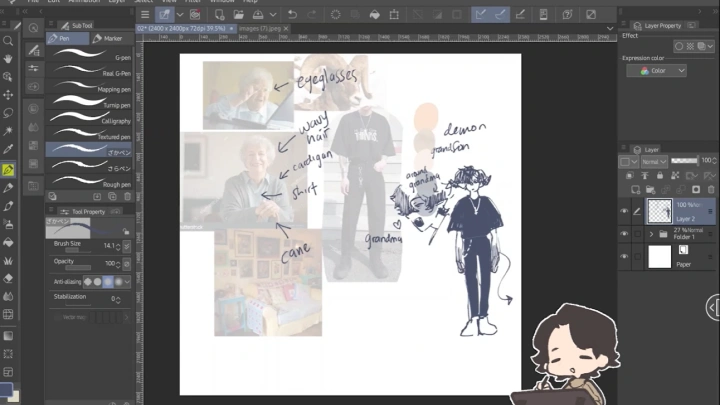Toggle Snap to Special Ruler in command bar
720x405 pixels.
coord(500,15)
